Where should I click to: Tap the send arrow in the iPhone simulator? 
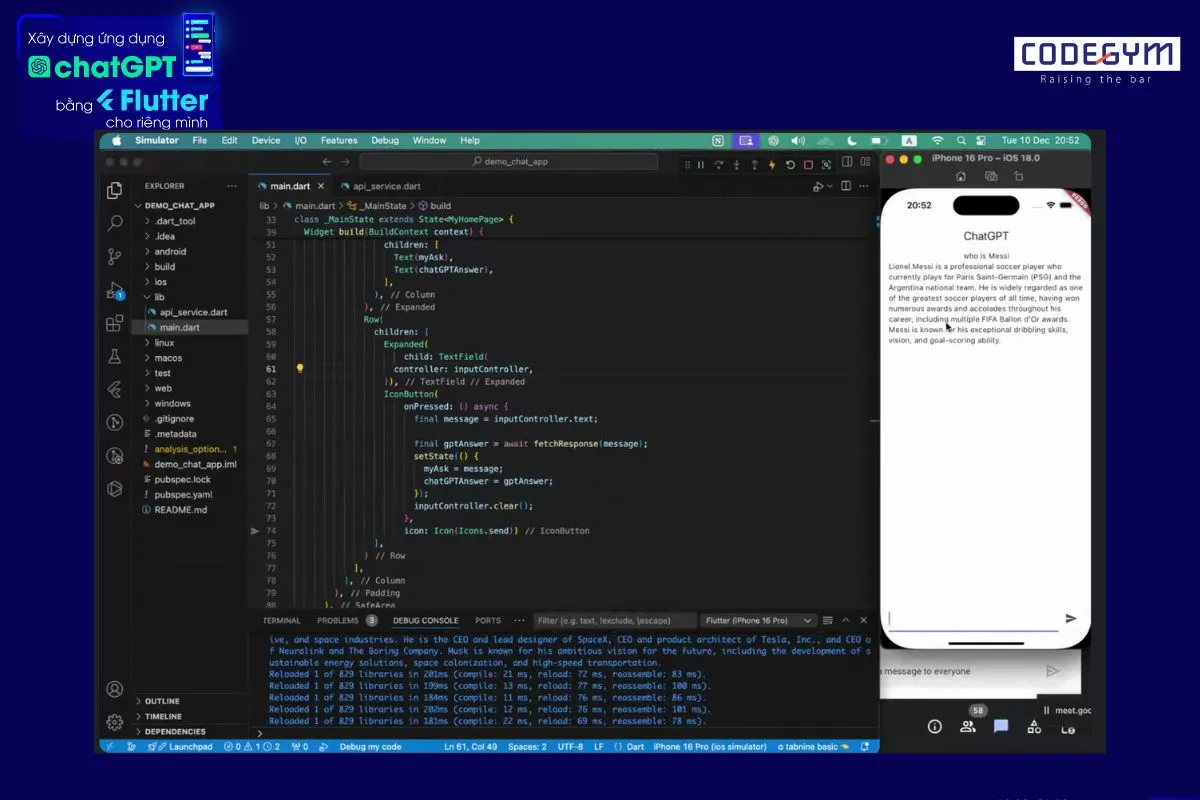1071,619
